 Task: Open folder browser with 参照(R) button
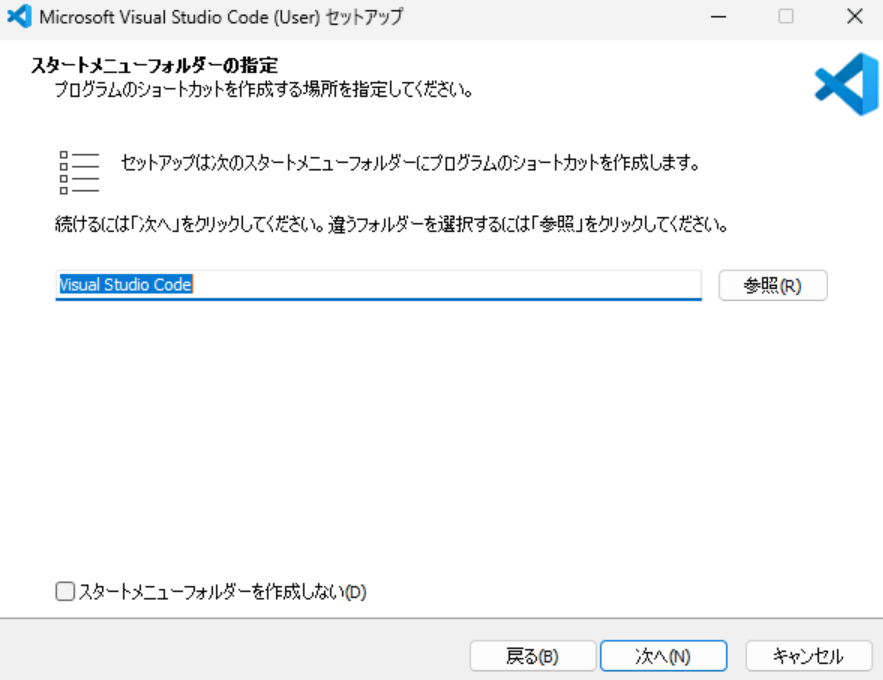(772, 285)
